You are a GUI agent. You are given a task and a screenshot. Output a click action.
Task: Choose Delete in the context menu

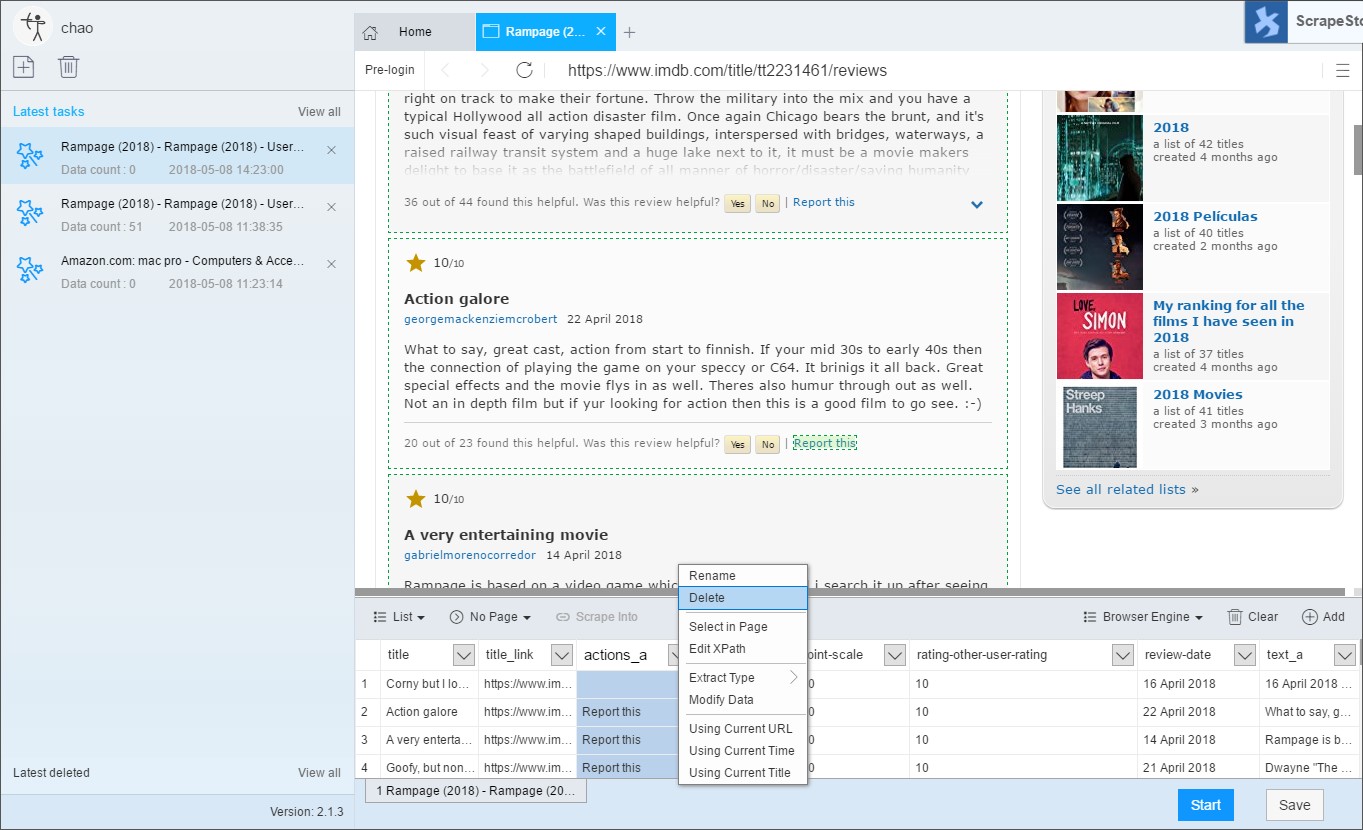coord(742,598)
